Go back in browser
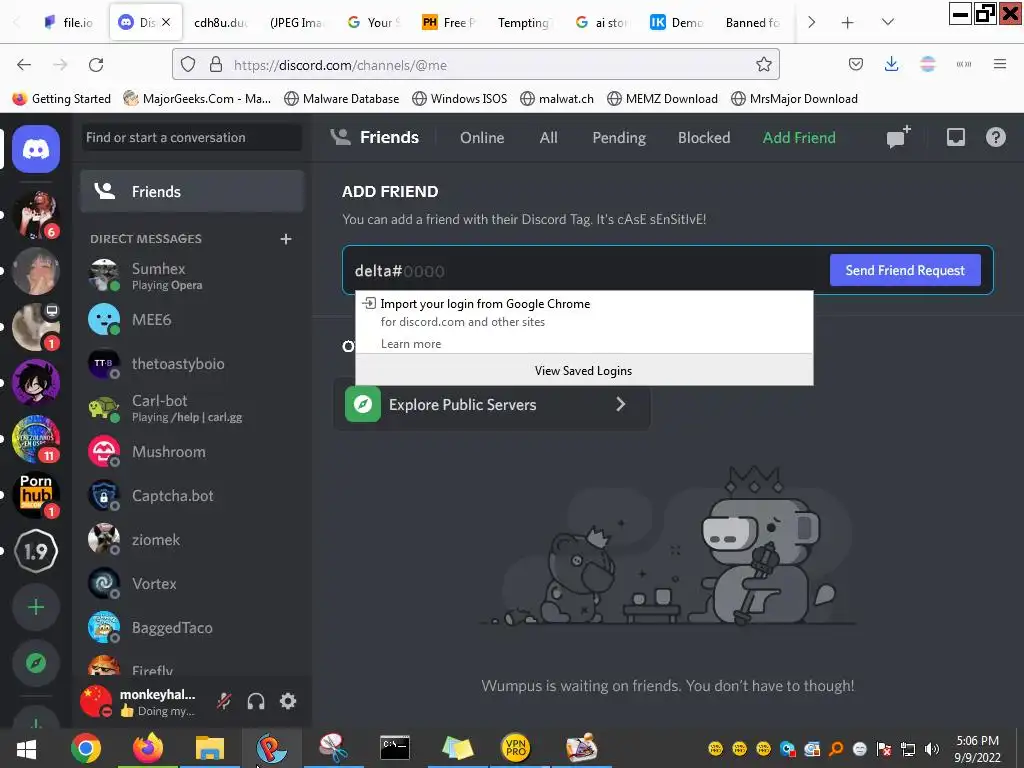The image size is (1024, 768). [24, 65]
